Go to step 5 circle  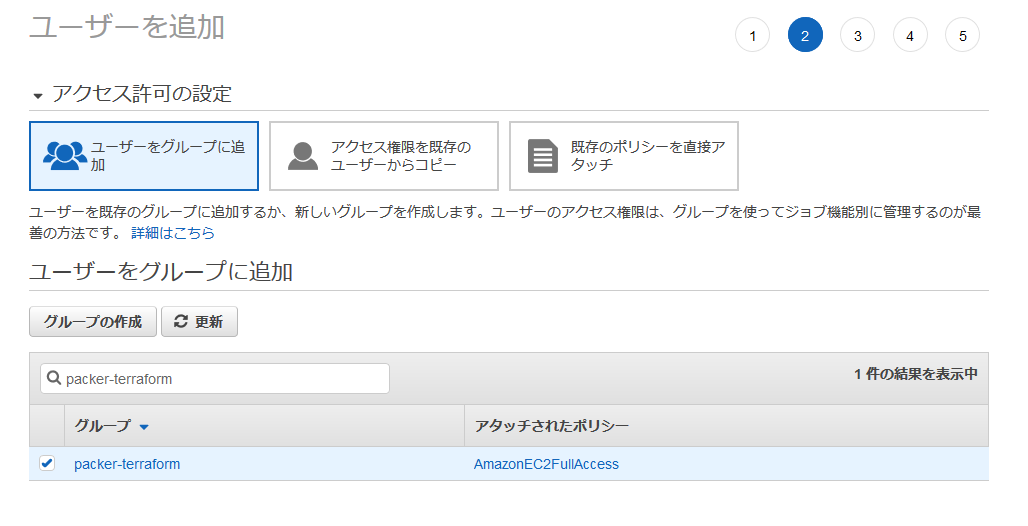tap(962, 36)
